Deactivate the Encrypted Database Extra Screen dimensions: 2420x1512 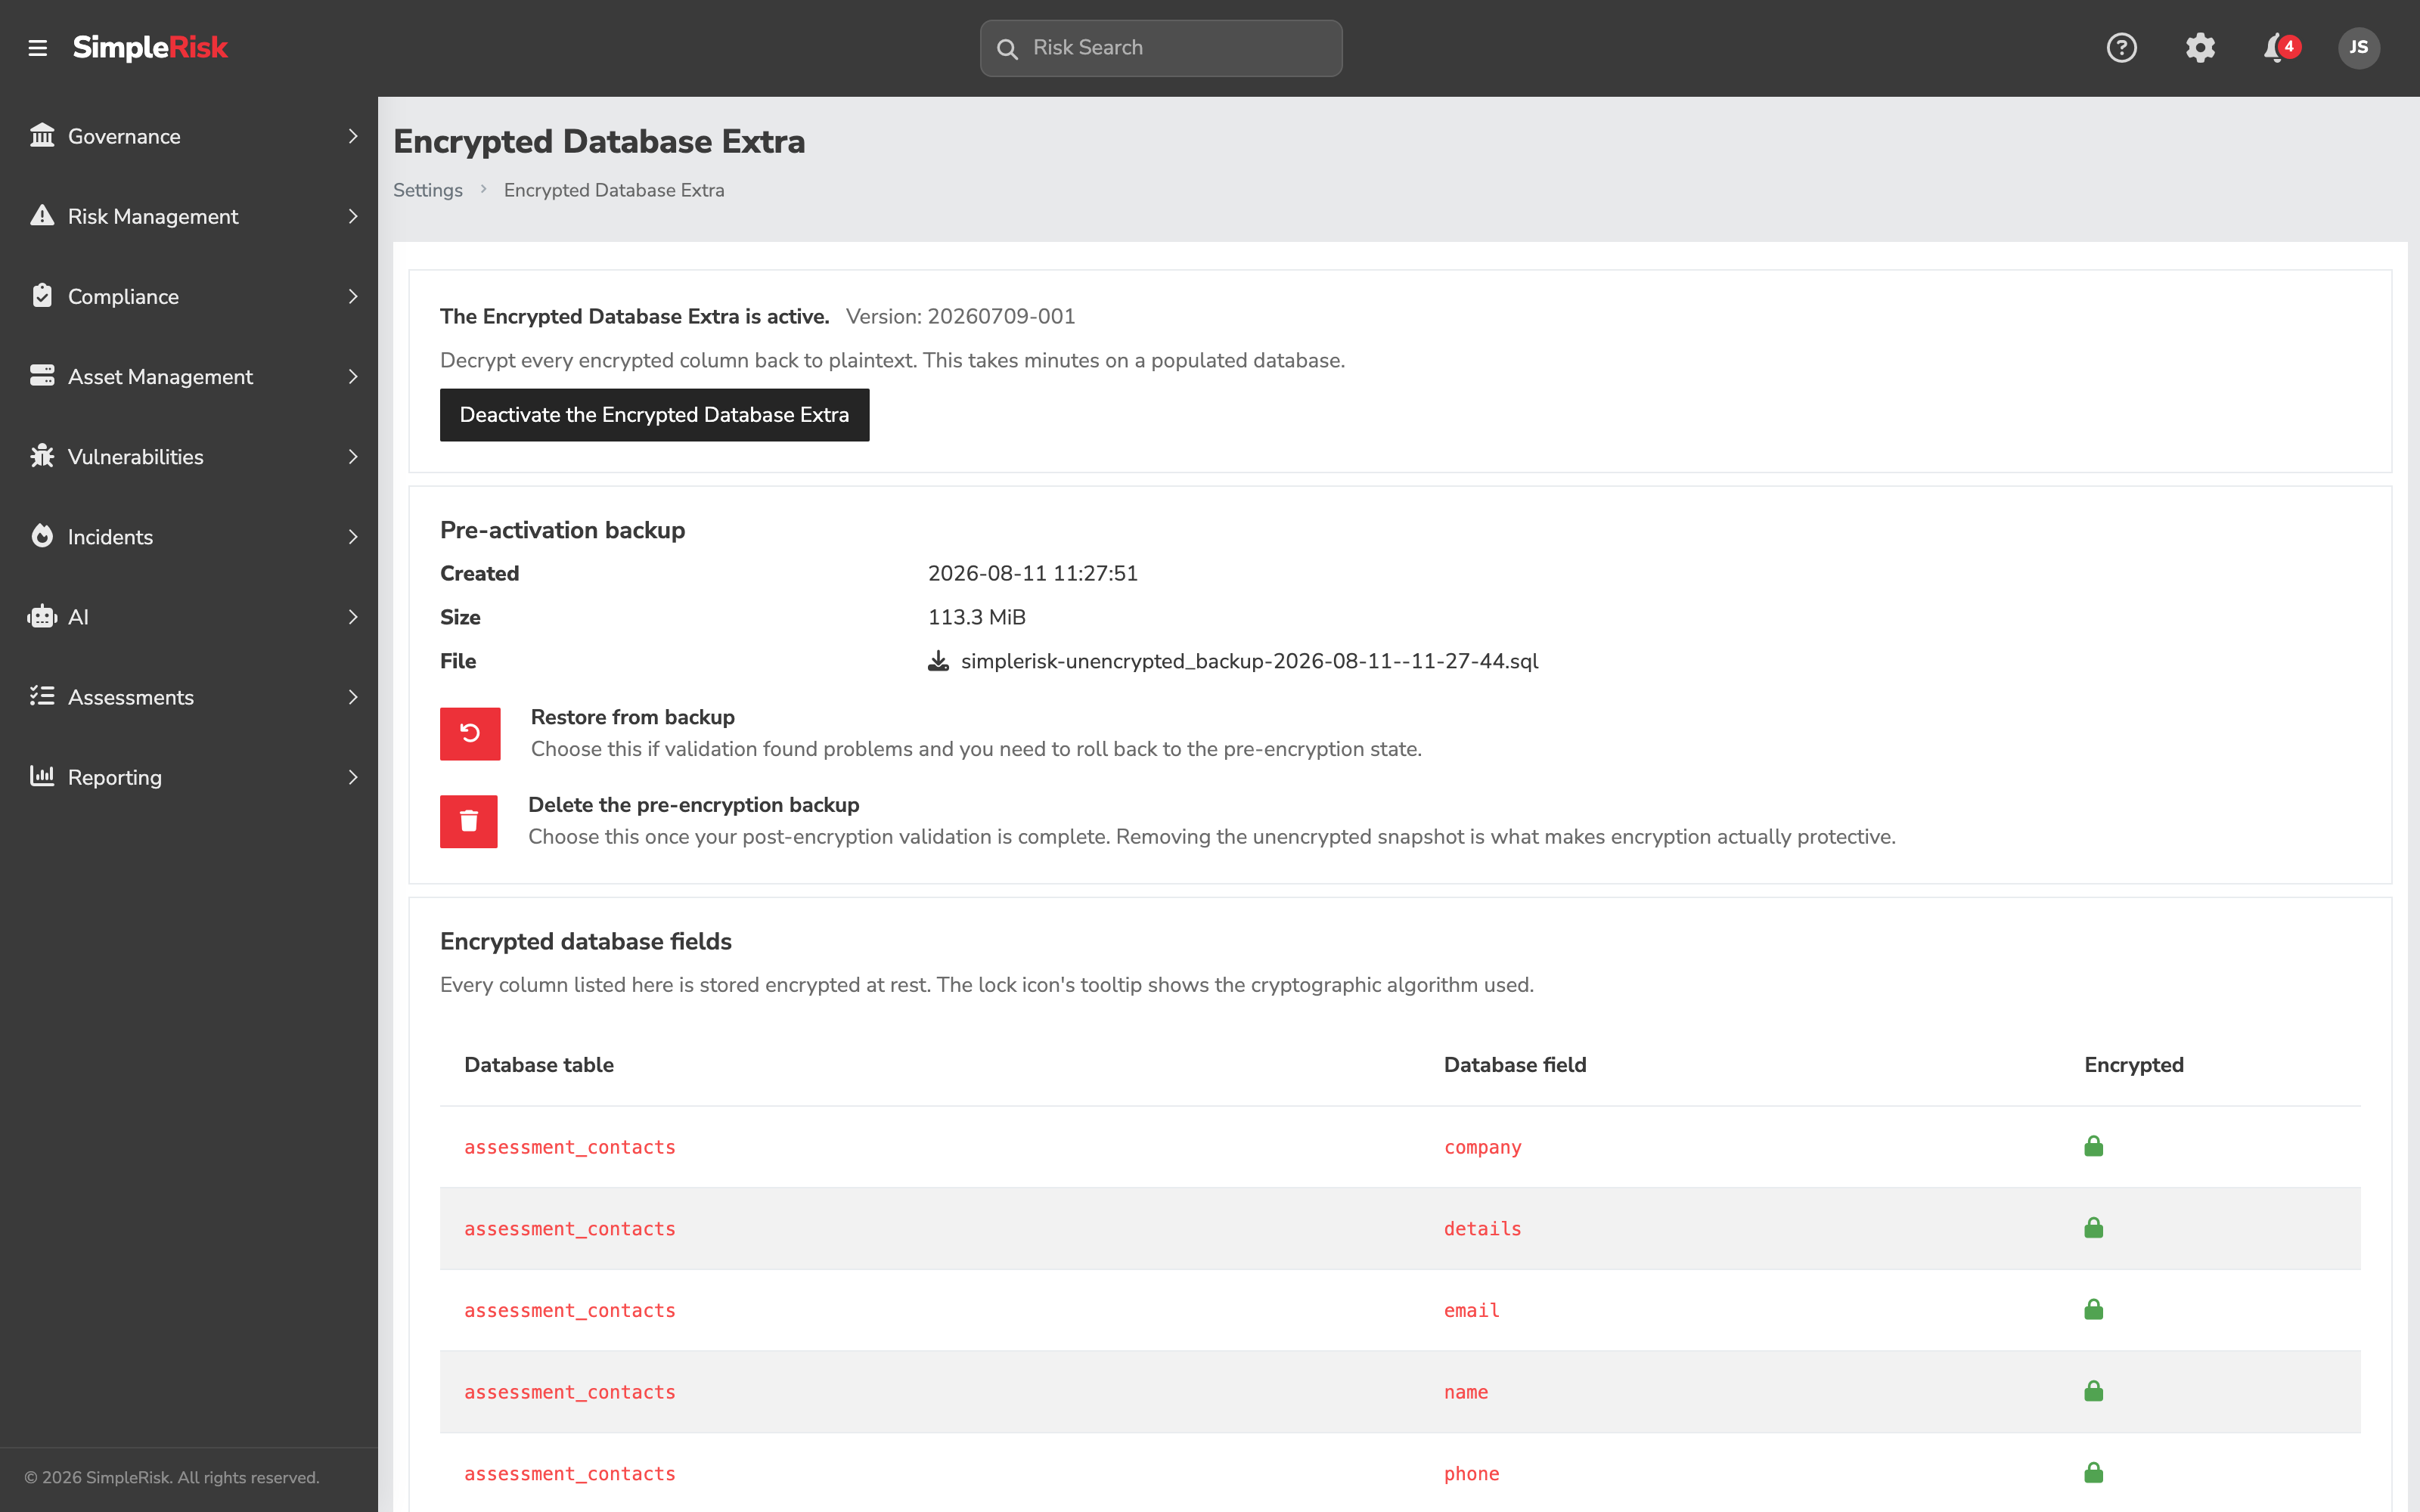pyautogui.click(x=654, y=414)
